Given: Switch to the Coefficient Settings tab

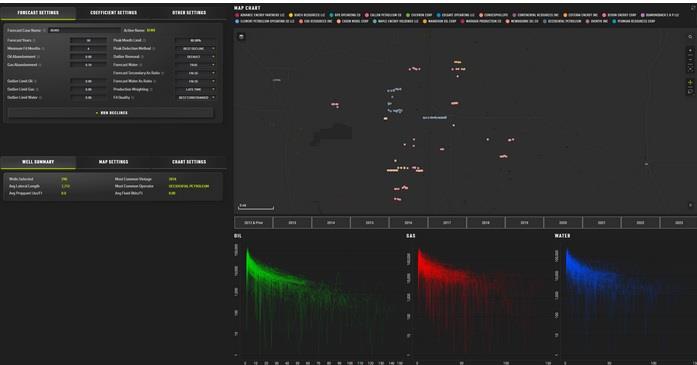Looking at the screenshot, I should [113, 12].
